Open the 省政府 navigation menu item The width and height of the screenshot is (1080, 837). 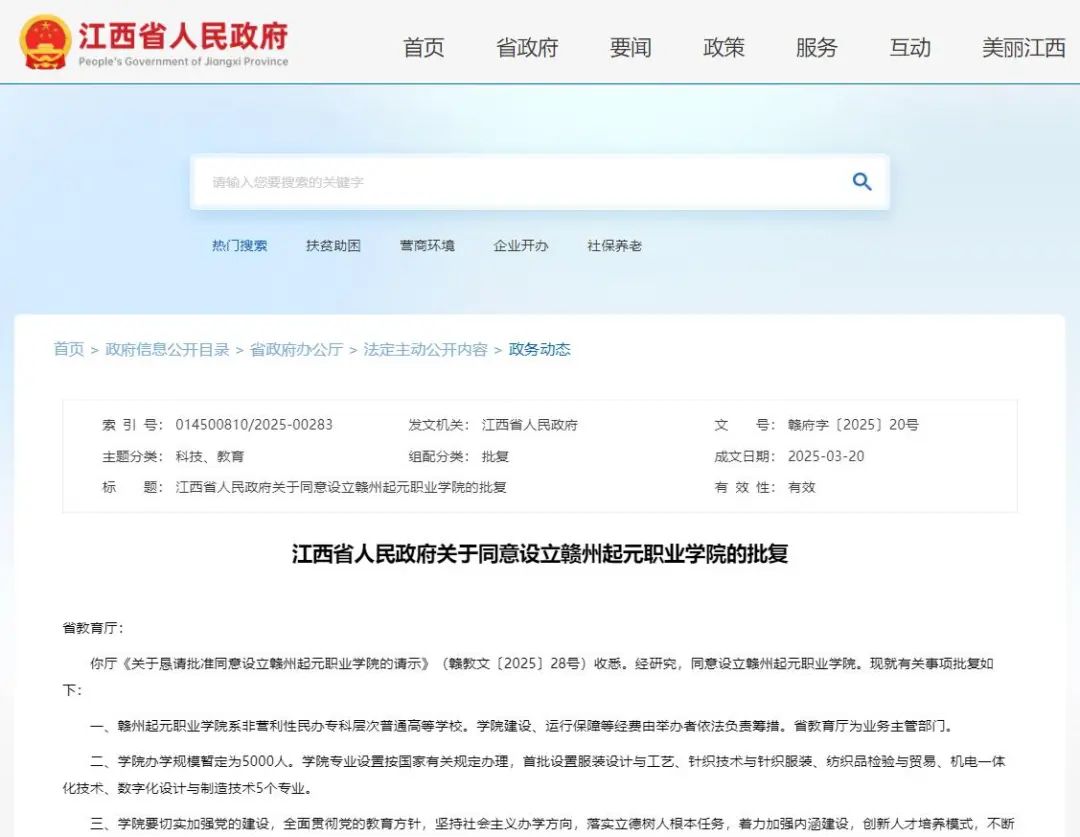tap(527, 48)
